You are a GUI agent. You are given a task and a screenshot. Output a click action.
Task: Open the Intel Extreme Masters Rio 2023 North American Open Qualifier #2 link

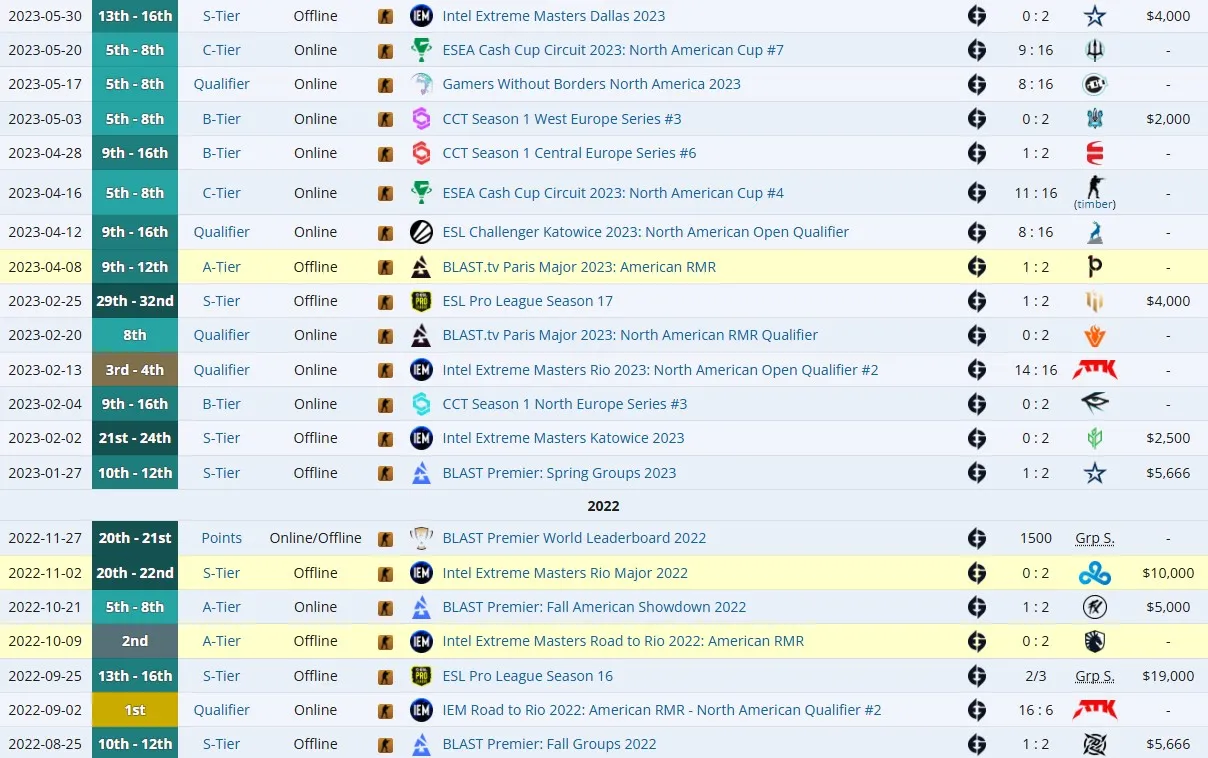[660, 370]
